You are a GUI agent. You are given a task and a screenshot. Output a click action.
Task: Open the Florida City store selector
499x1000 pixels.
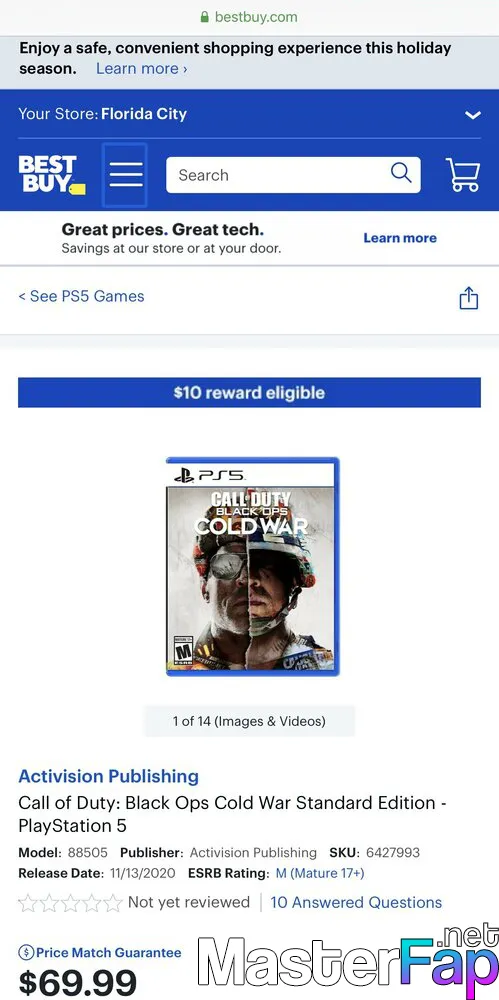pyautogui.click(x=144, y=114)
